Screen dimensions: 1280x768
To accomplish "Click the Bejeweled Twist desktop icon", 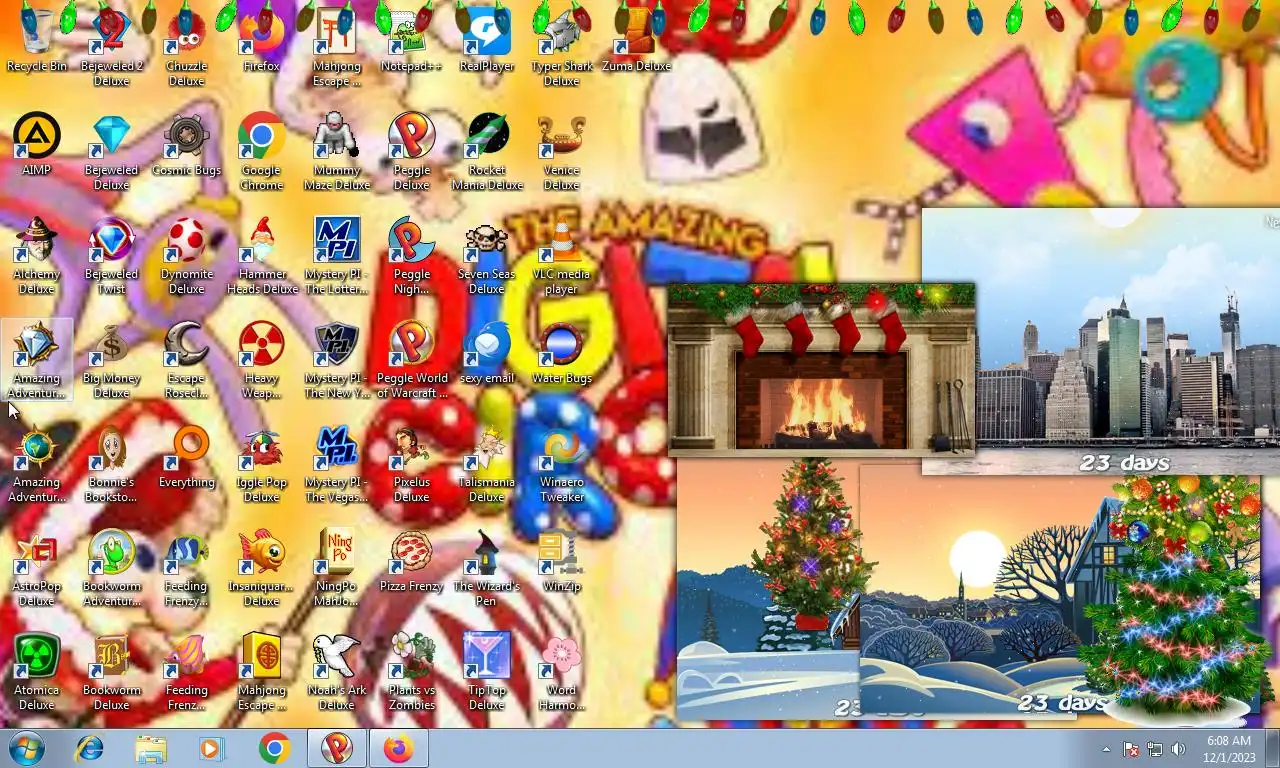I will point(112,256).
